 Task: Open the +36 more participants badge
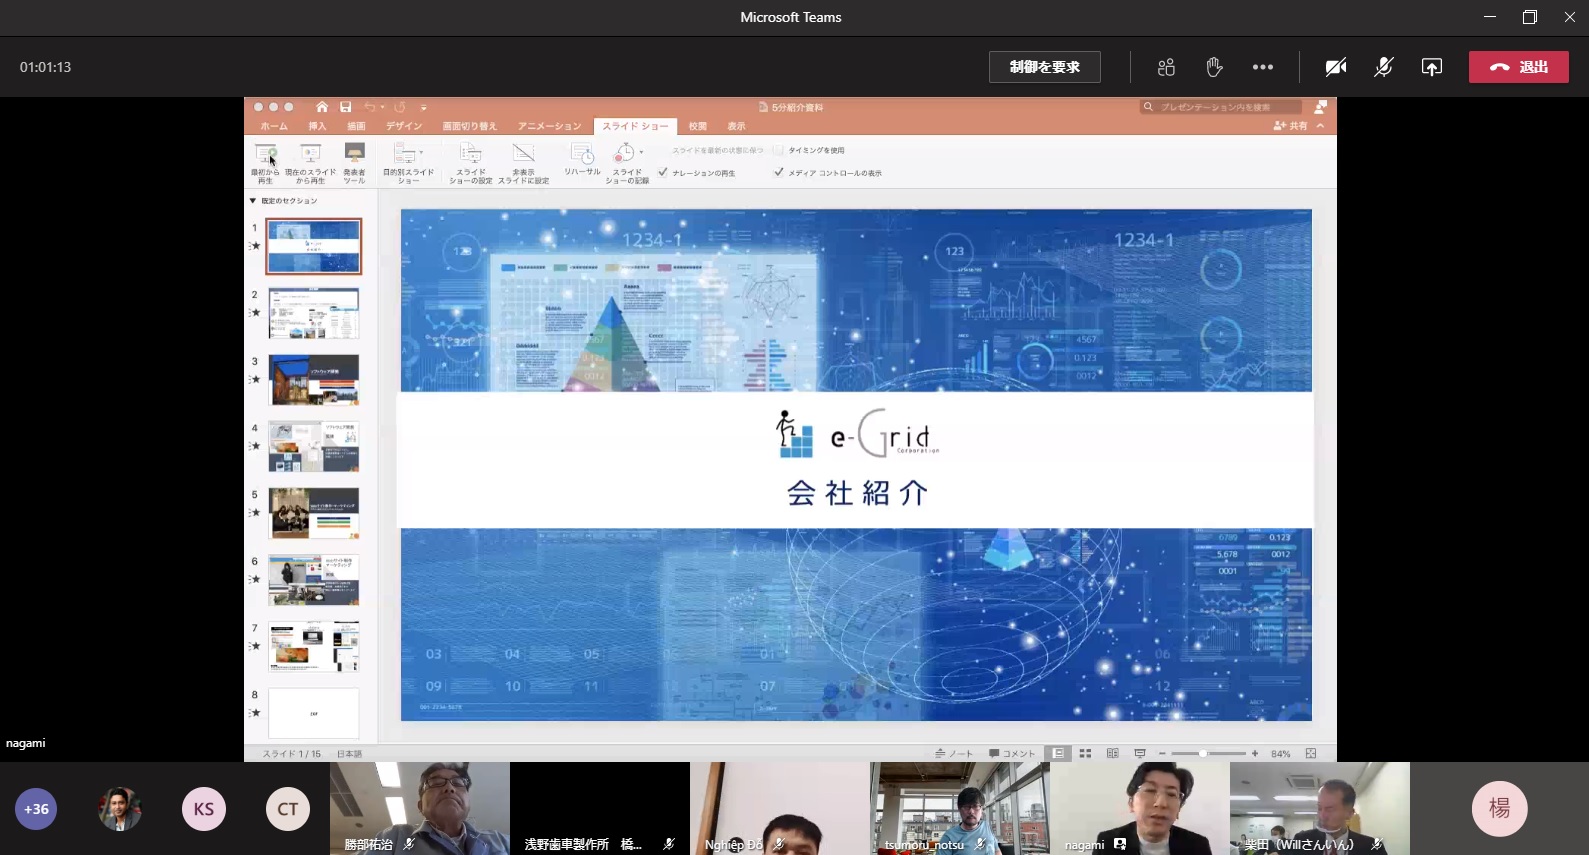coord(36,809)
